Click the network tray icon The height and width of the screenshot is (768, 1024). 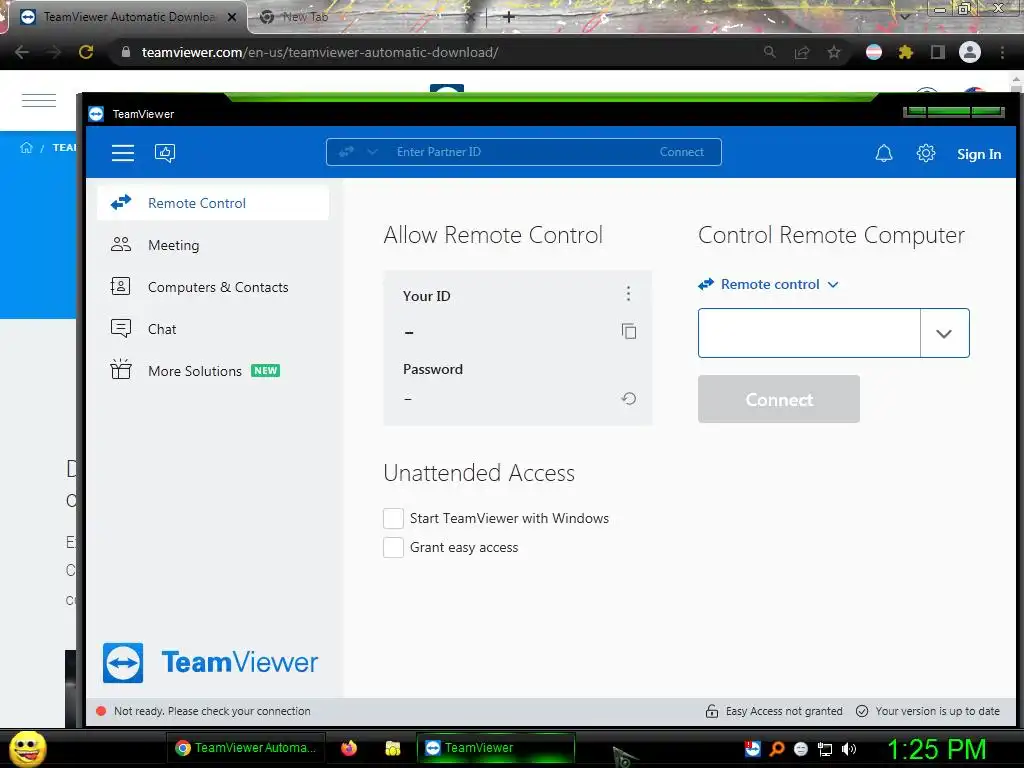click(825, 750)
